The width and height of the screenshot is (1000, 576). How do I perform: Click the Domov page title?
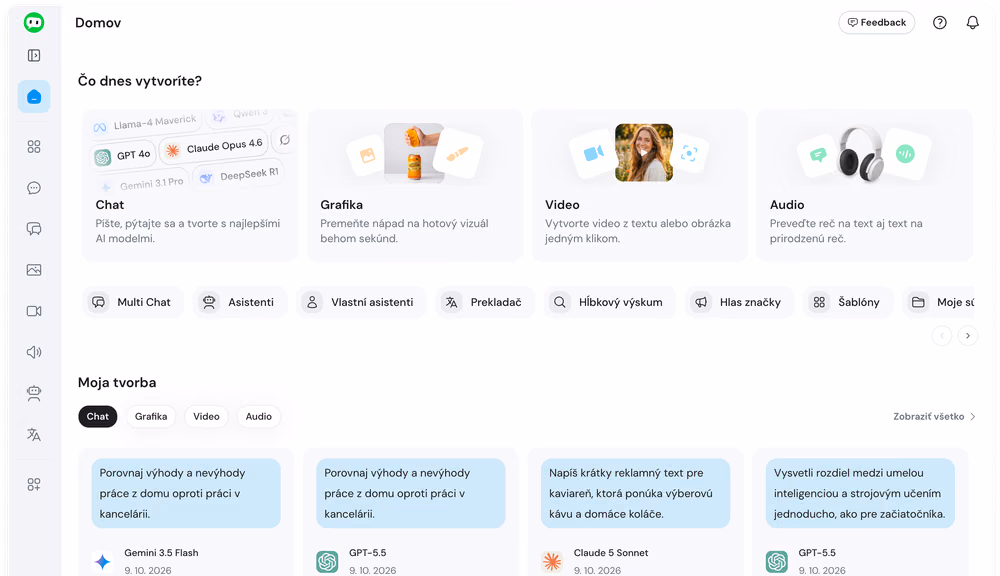pos(98,22)
